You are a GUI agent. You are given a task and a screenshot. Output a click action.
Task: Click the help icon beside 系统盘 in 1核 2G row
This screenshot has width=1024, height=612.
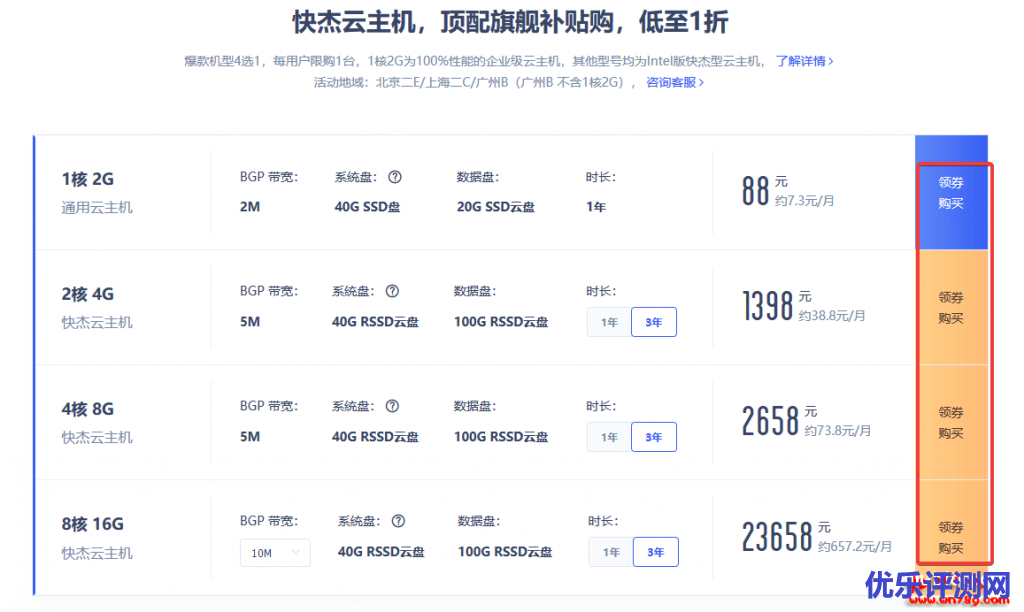pyautogui.click(x=395, y=177)
